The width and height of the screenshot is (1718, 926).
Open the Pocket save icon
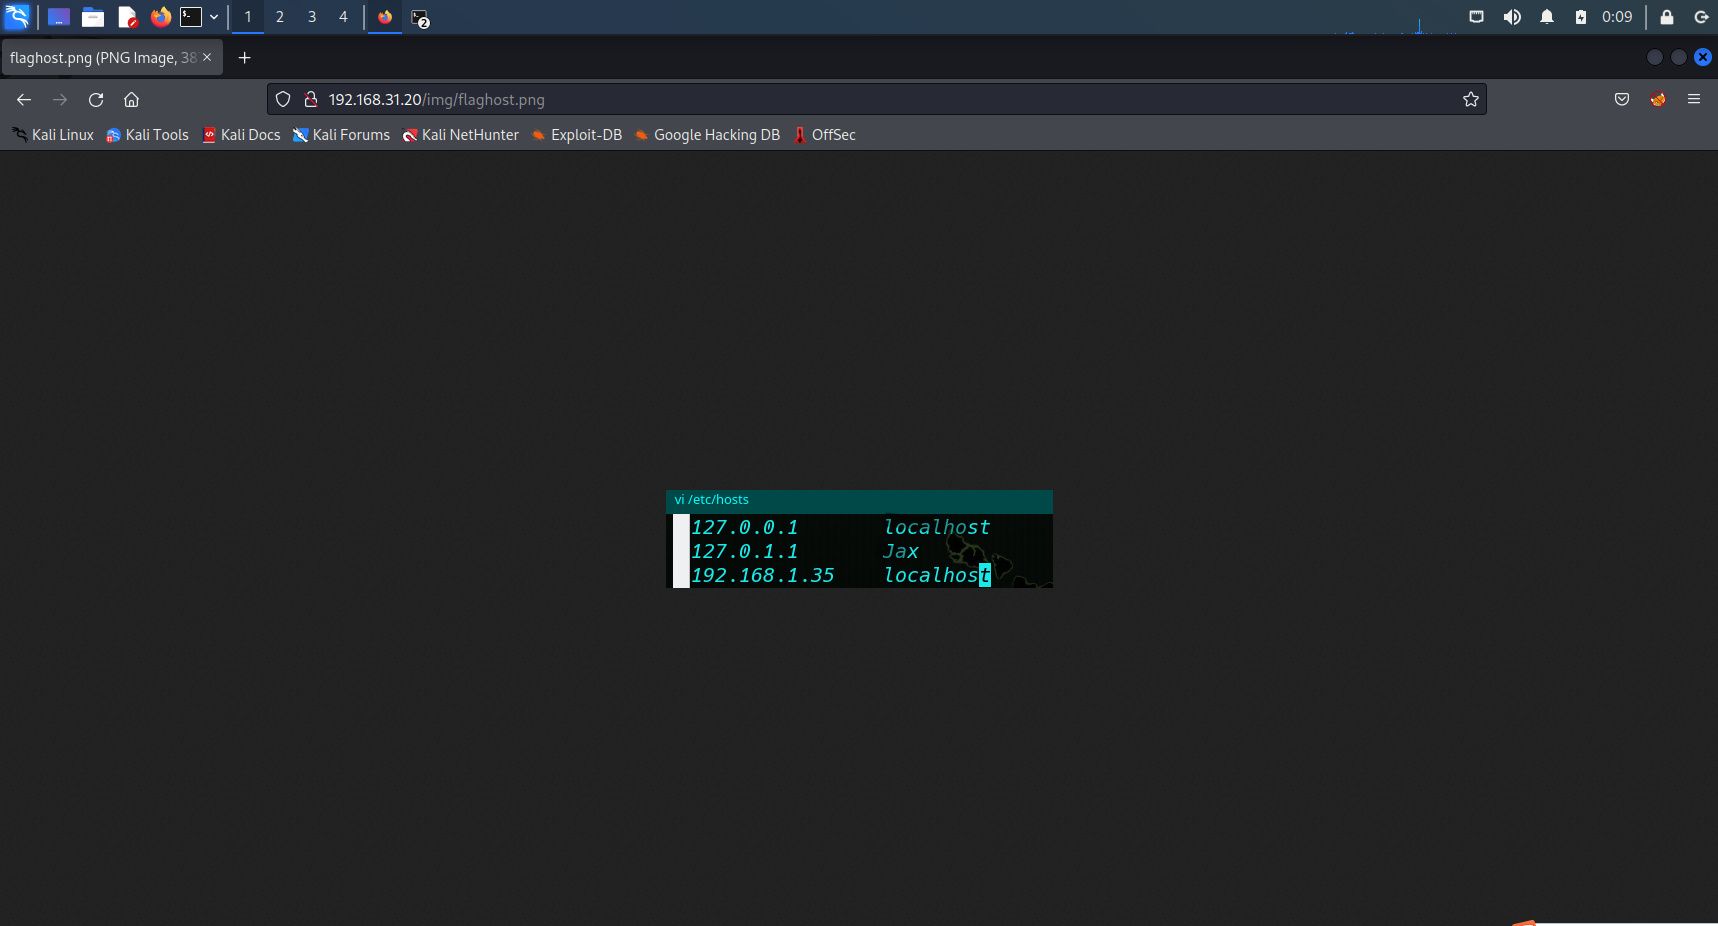point(1622,100)
